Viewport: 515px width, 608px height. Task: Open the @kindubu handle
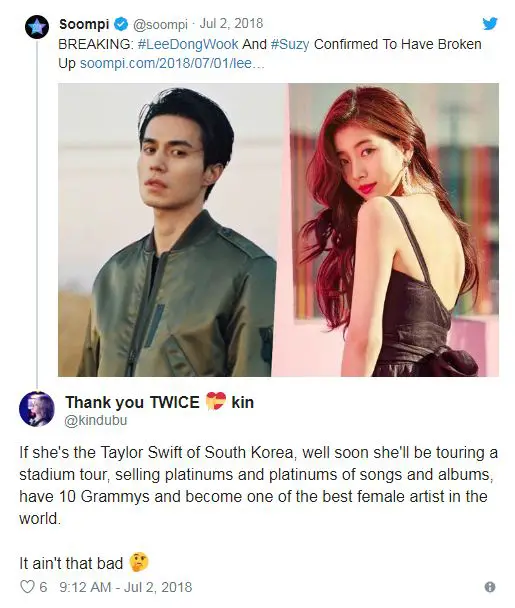(x=96, y=420)
